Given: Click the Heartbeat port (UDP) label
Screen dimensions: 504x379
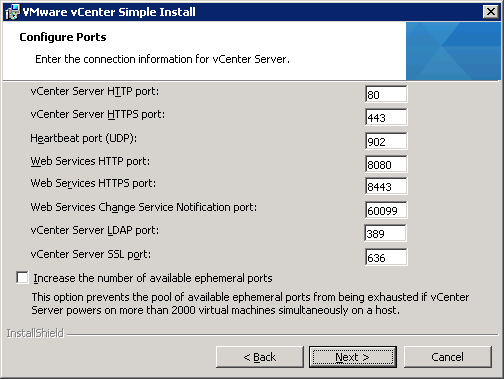Looking at the screenshot, I should click(x=83, y=138).
